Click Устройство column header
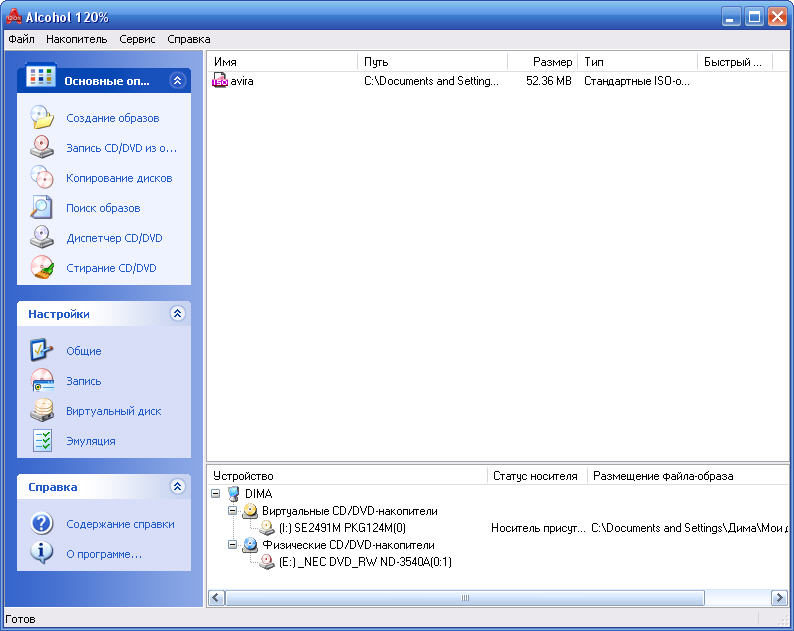The image size is (794, 631). (x=347, y=476)
